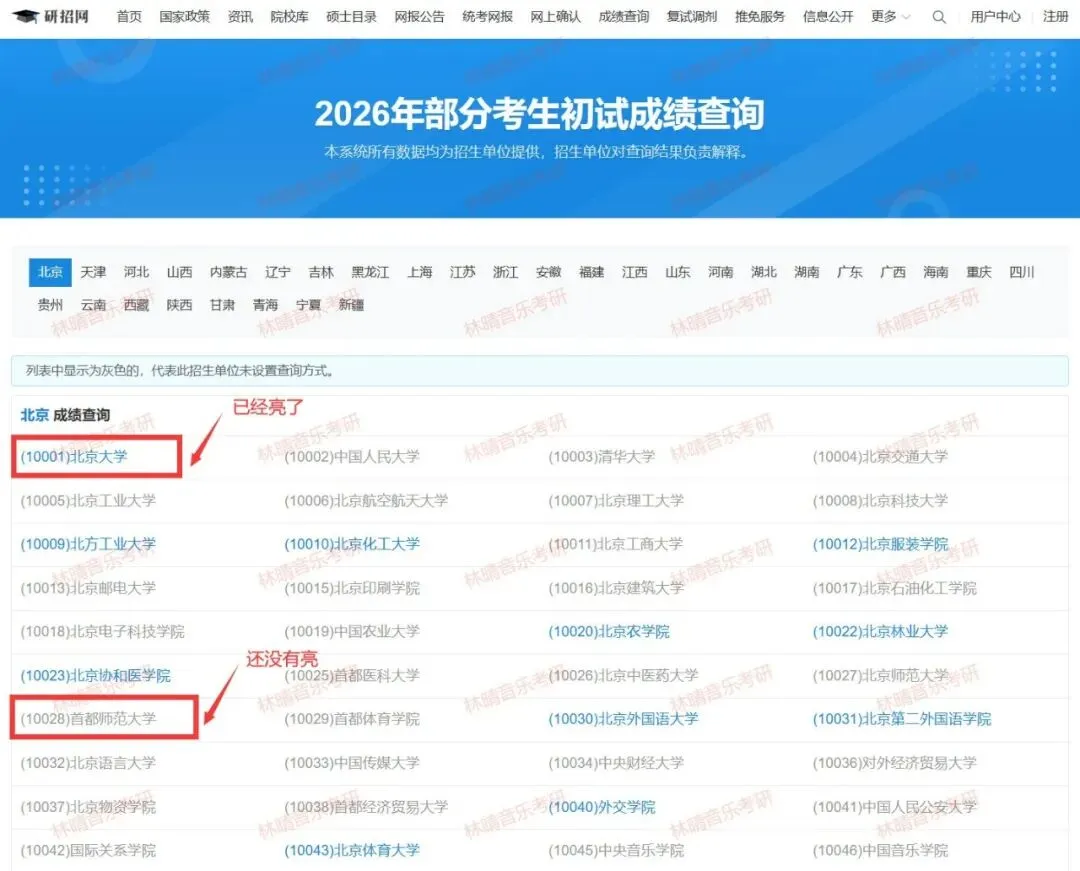Click the 研招网 logo
This screenshot has width=1080, height=871.
coord(51,17)
